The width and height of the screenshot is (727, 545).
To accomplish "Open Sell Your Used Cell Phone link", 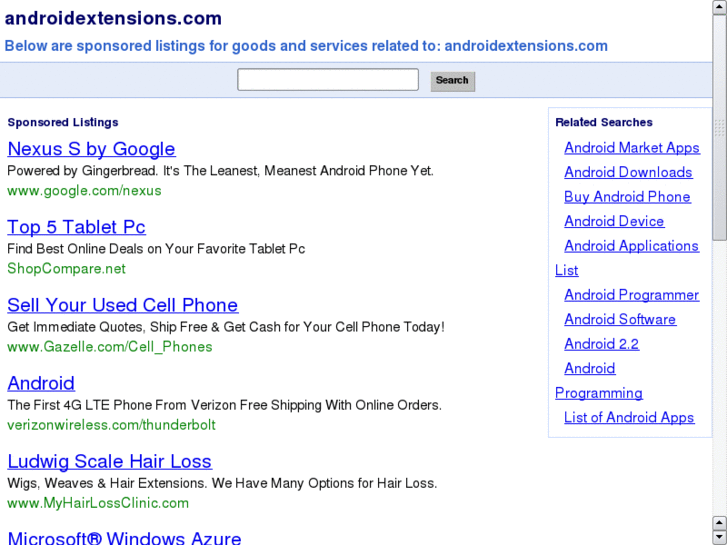I will [x=122, y=305].
